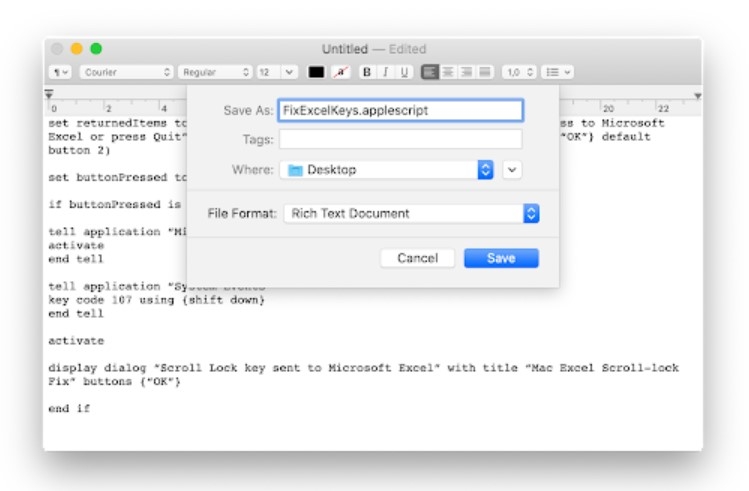Click the yellow minimize window button
Screen dimensions: 749x491
(76, 49)
